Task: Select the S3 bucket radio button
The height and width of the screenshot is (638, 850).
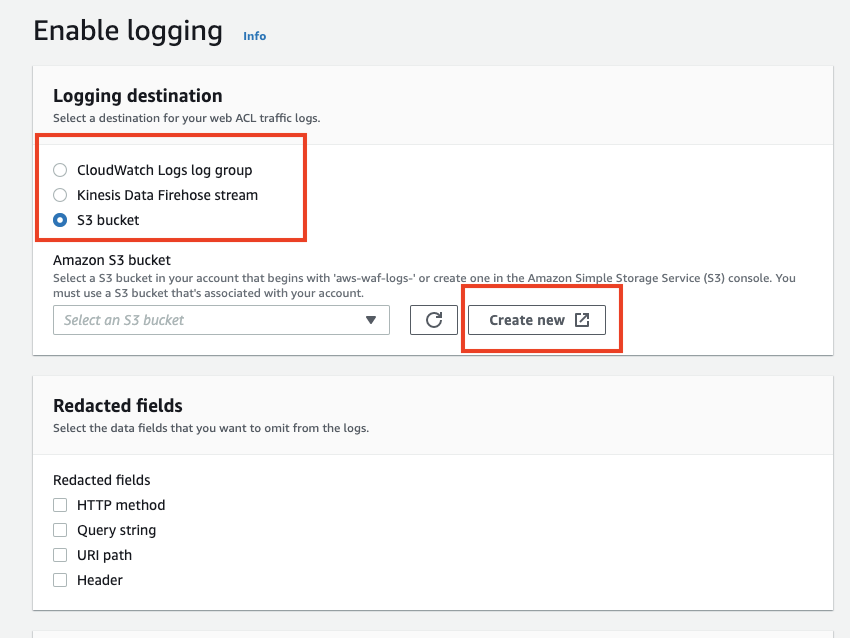Action: [60, 220]
